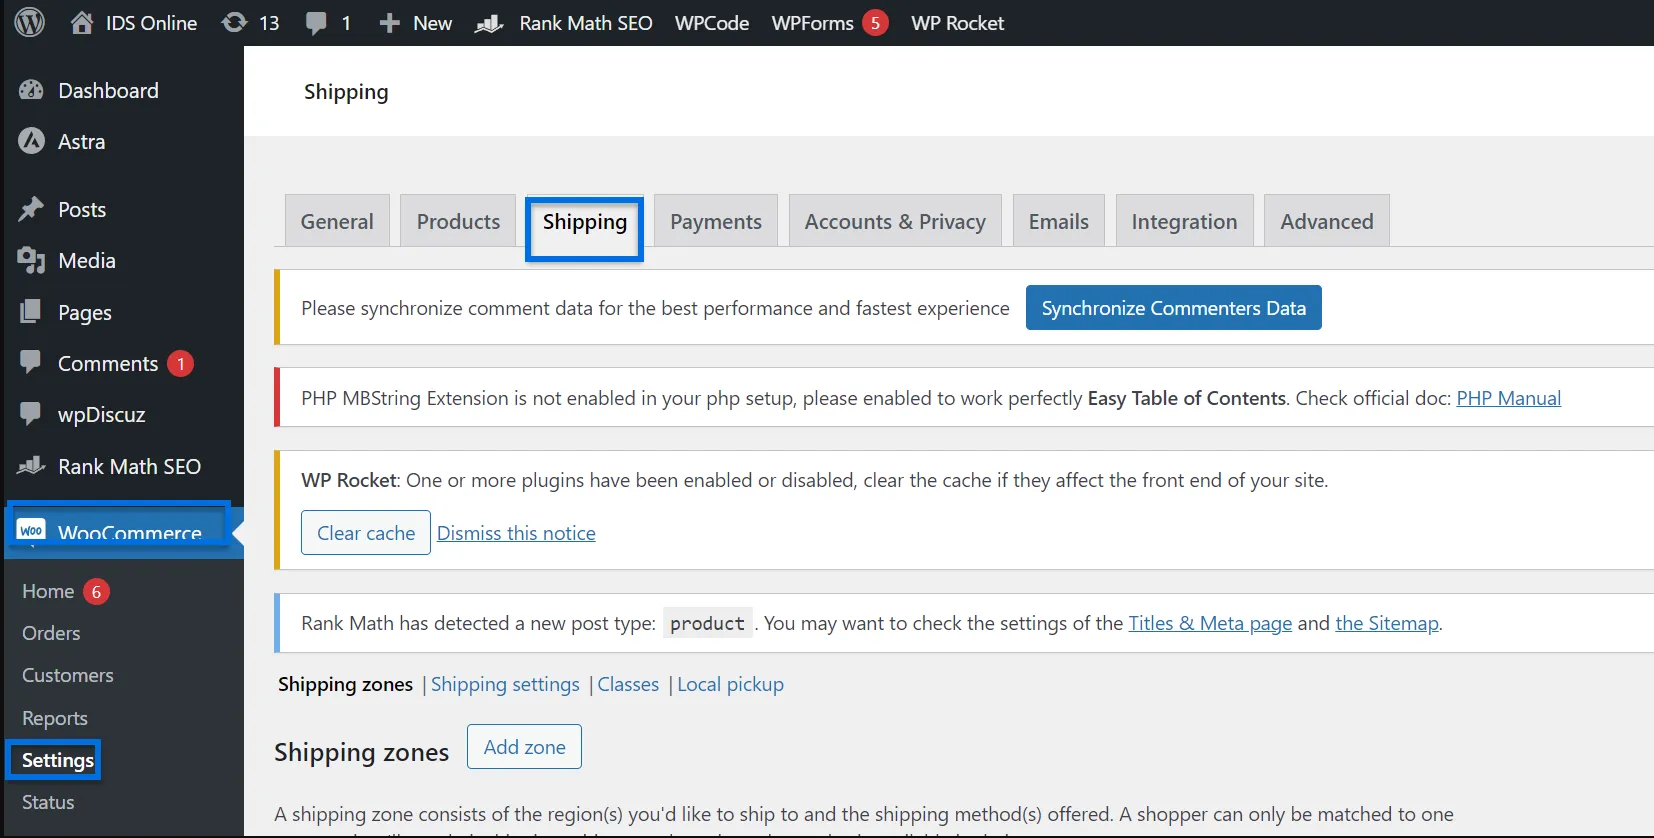Switch to the Advanced tab
1654x838 pixels.
click(1327, 221)
